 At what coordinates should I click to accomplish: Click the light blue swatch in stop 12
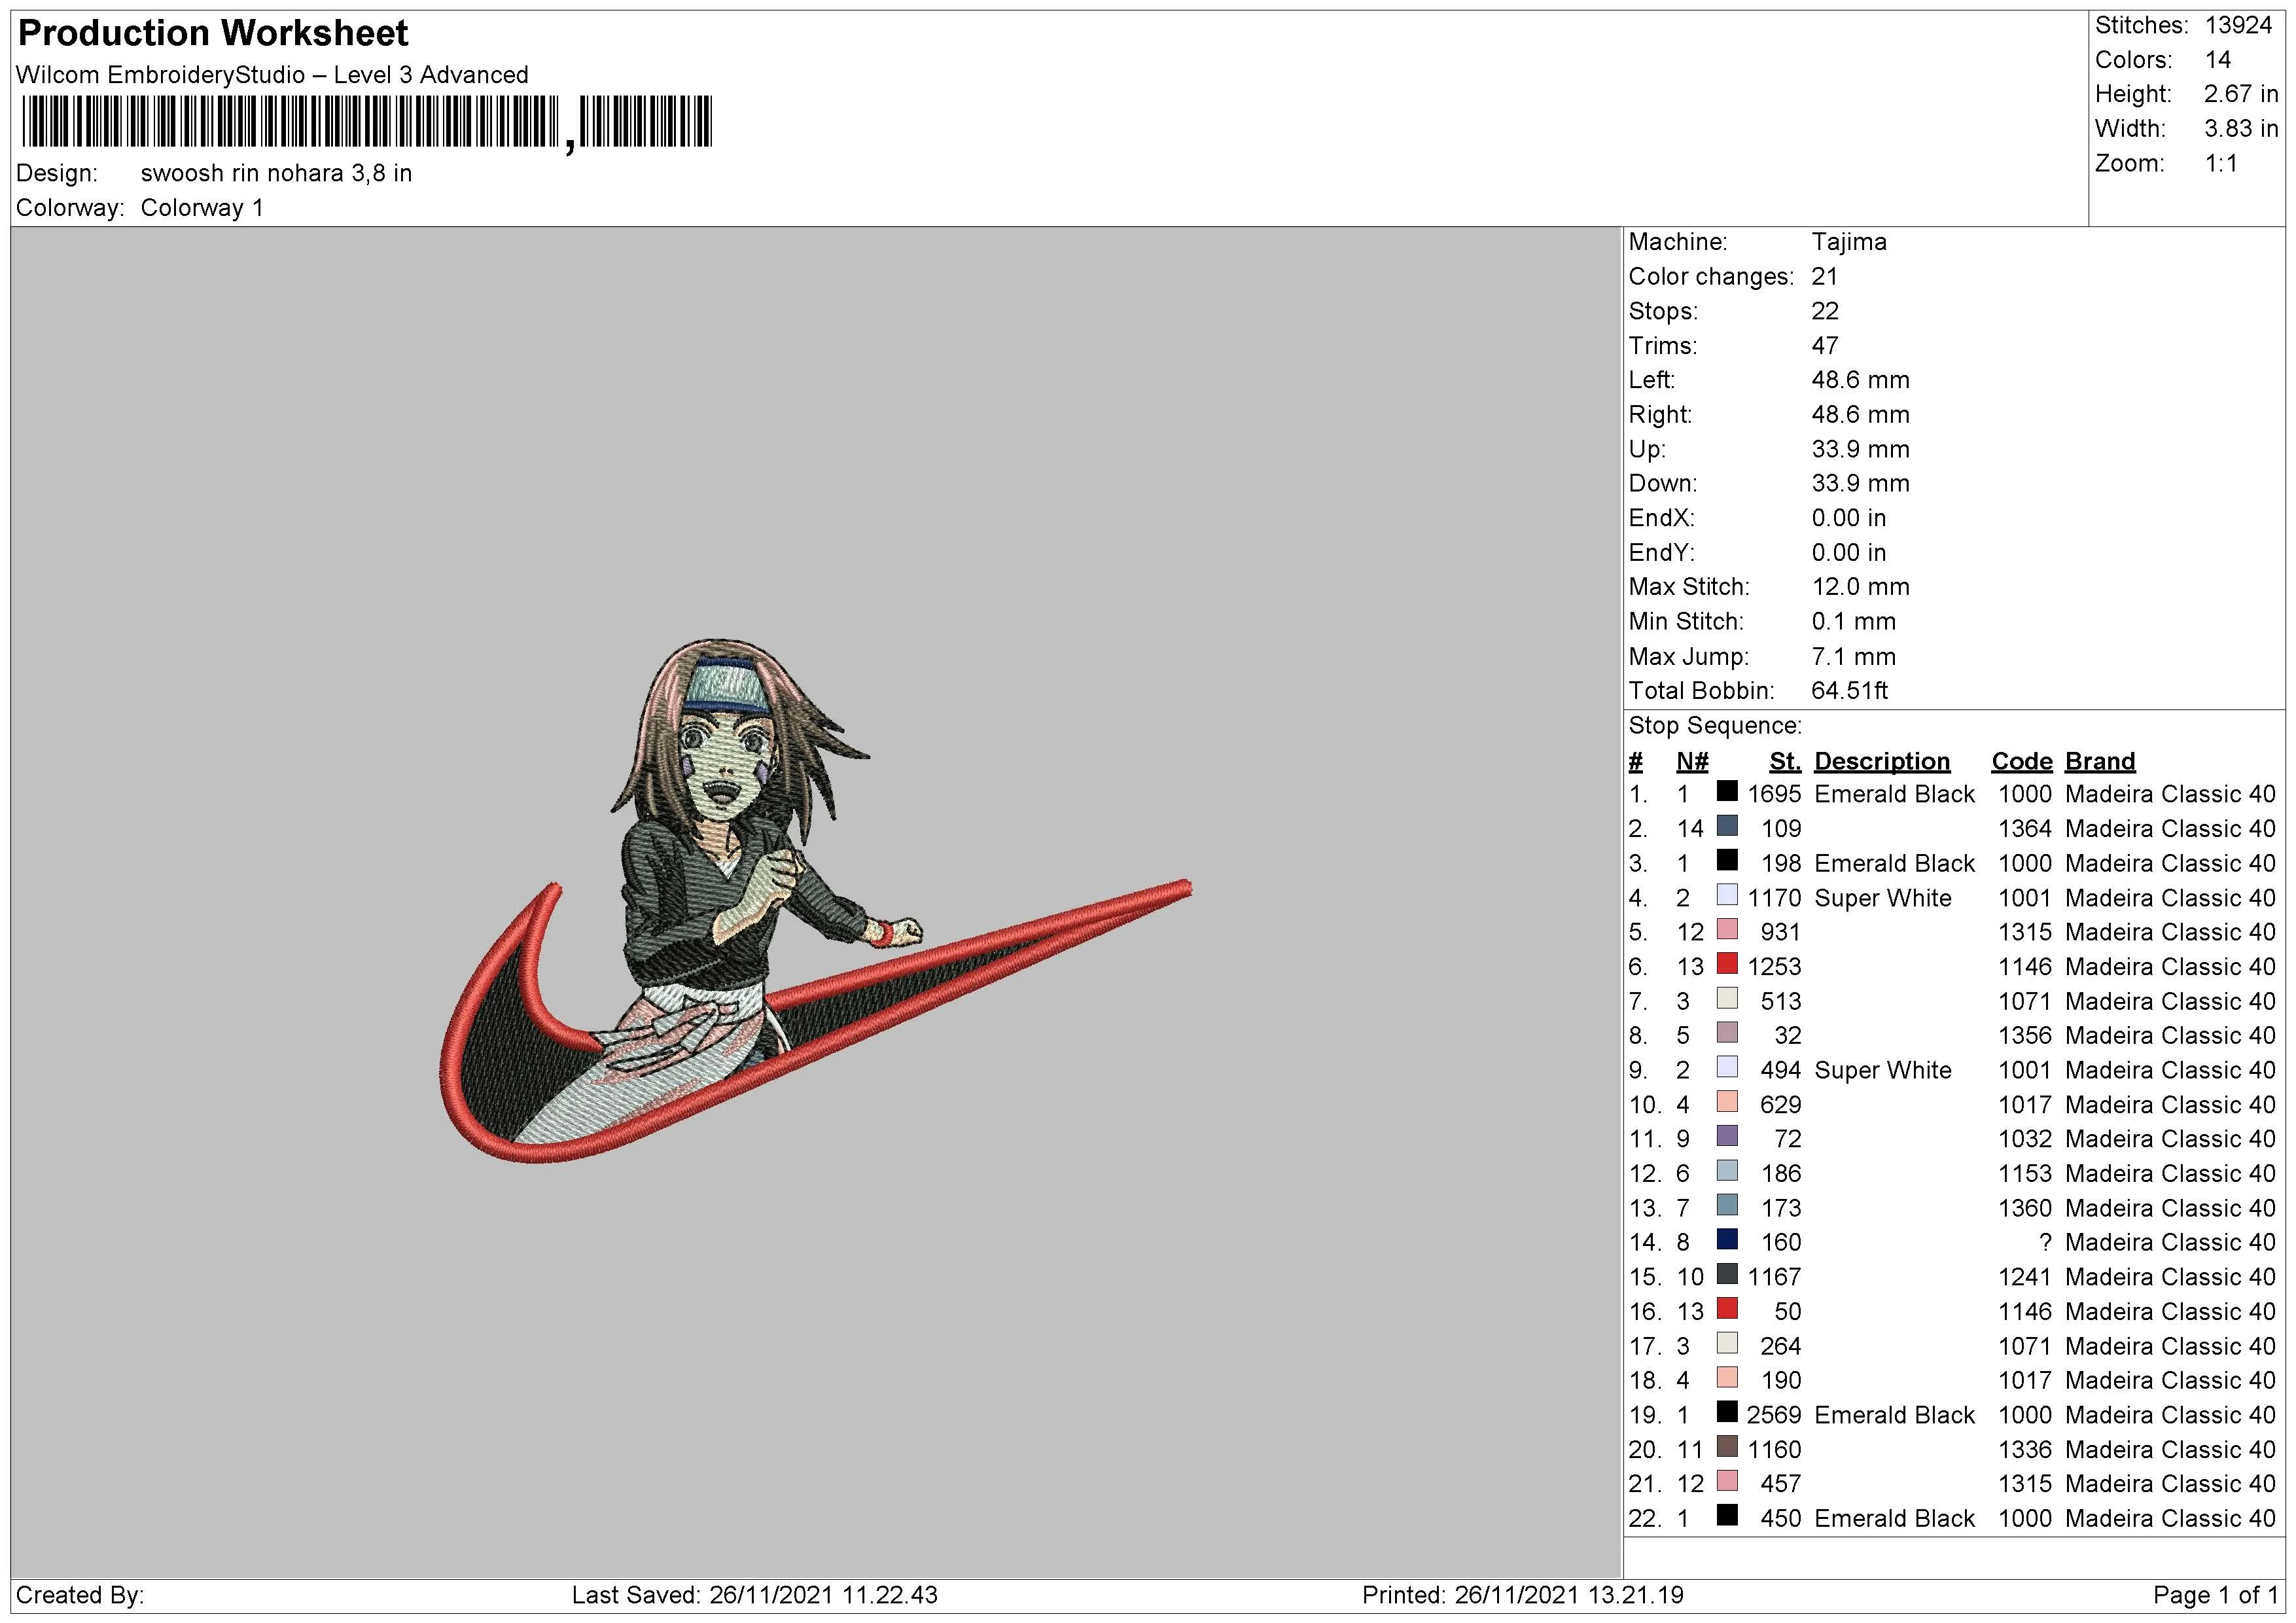(1727, 1171)
